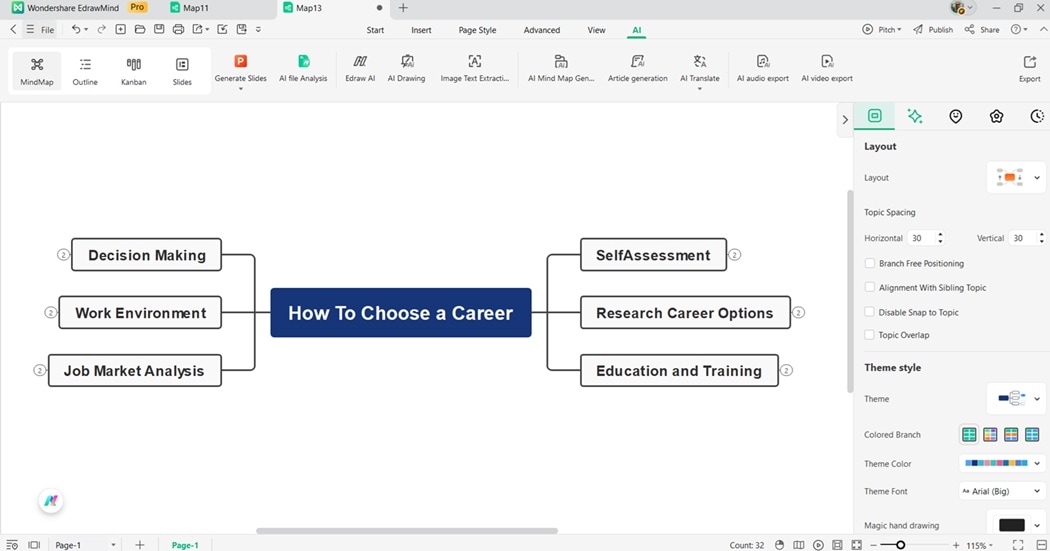Click Horizontal spacing input field

tap(921, 238)
